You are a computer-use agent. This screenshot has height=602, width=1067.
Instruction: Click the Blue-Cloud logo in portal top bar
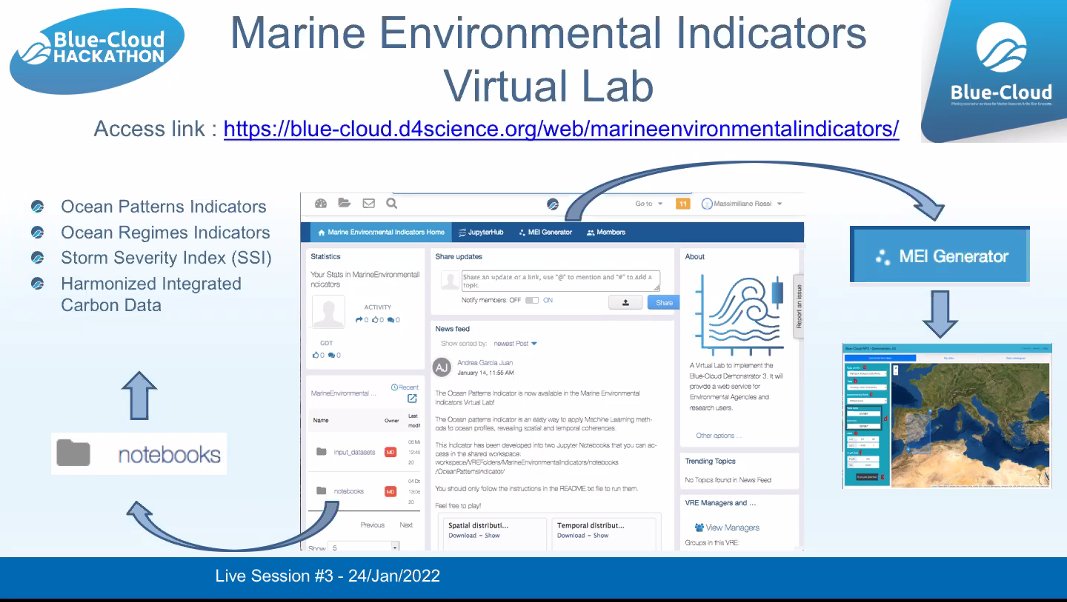click(553, 204)
